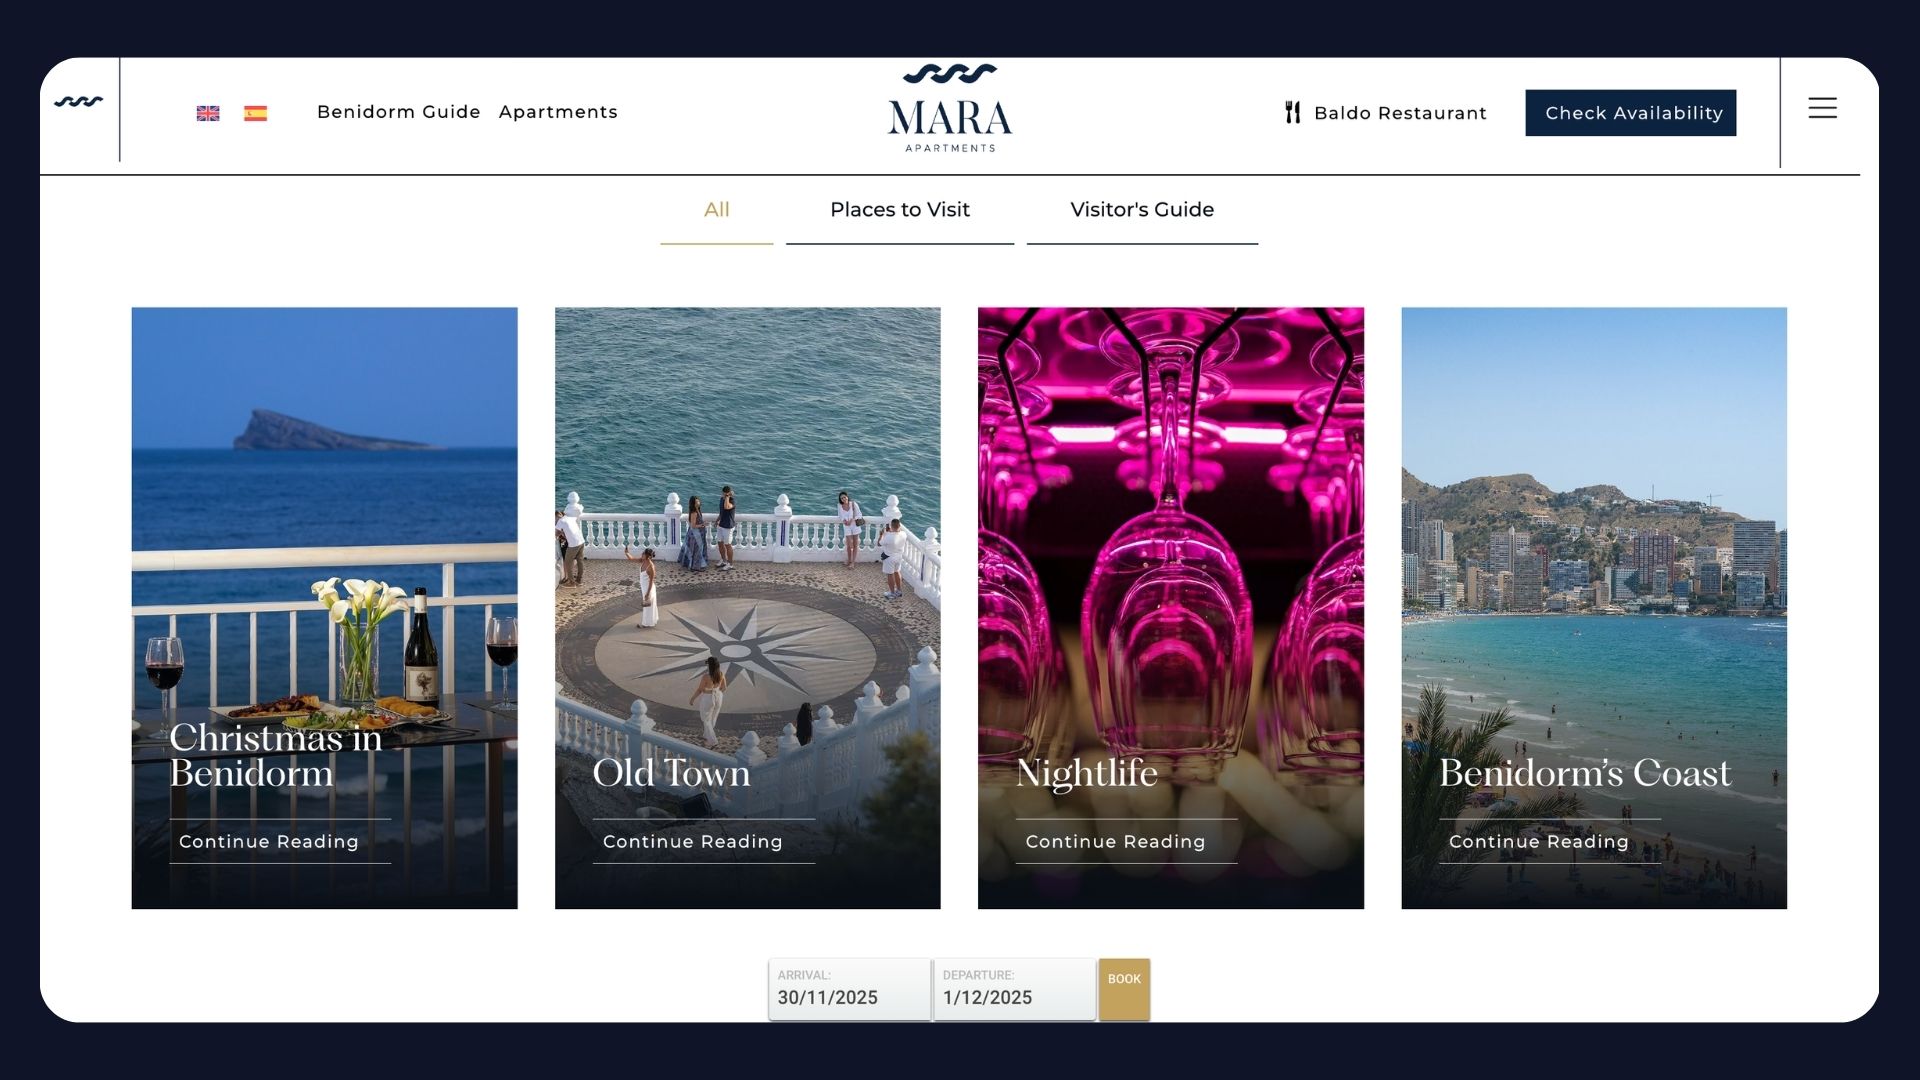Switch language with the UK flag
The height and width of the screenshot is (1080, 1920).
208,114
